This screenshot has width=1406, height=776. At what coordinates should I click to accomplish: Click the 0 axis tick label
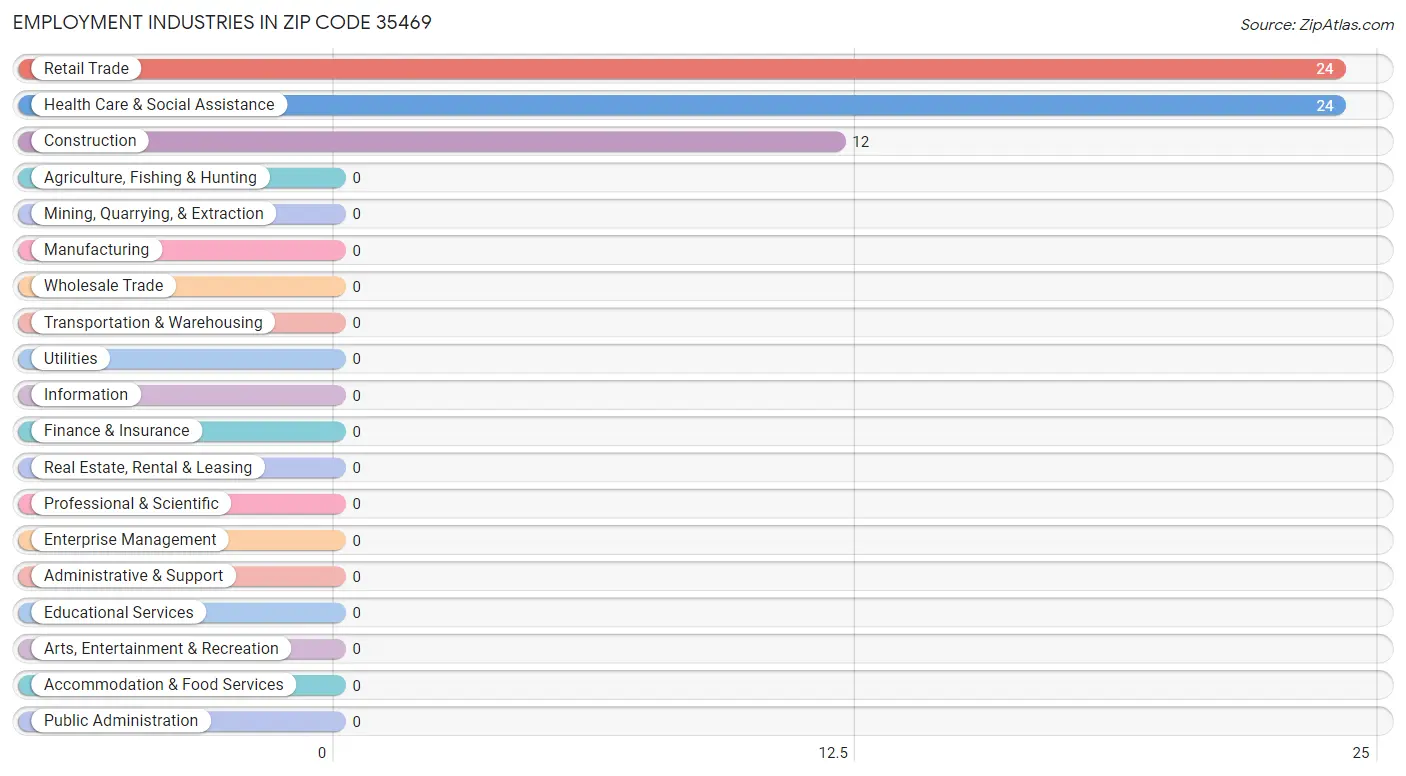click(x=322, y=753)
